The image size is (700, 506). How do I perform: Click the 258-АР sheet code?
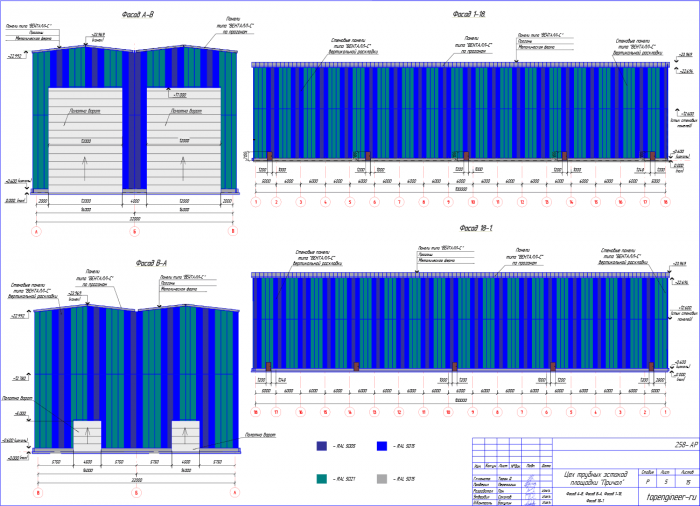pyautogui.click(x=686, y=445)
